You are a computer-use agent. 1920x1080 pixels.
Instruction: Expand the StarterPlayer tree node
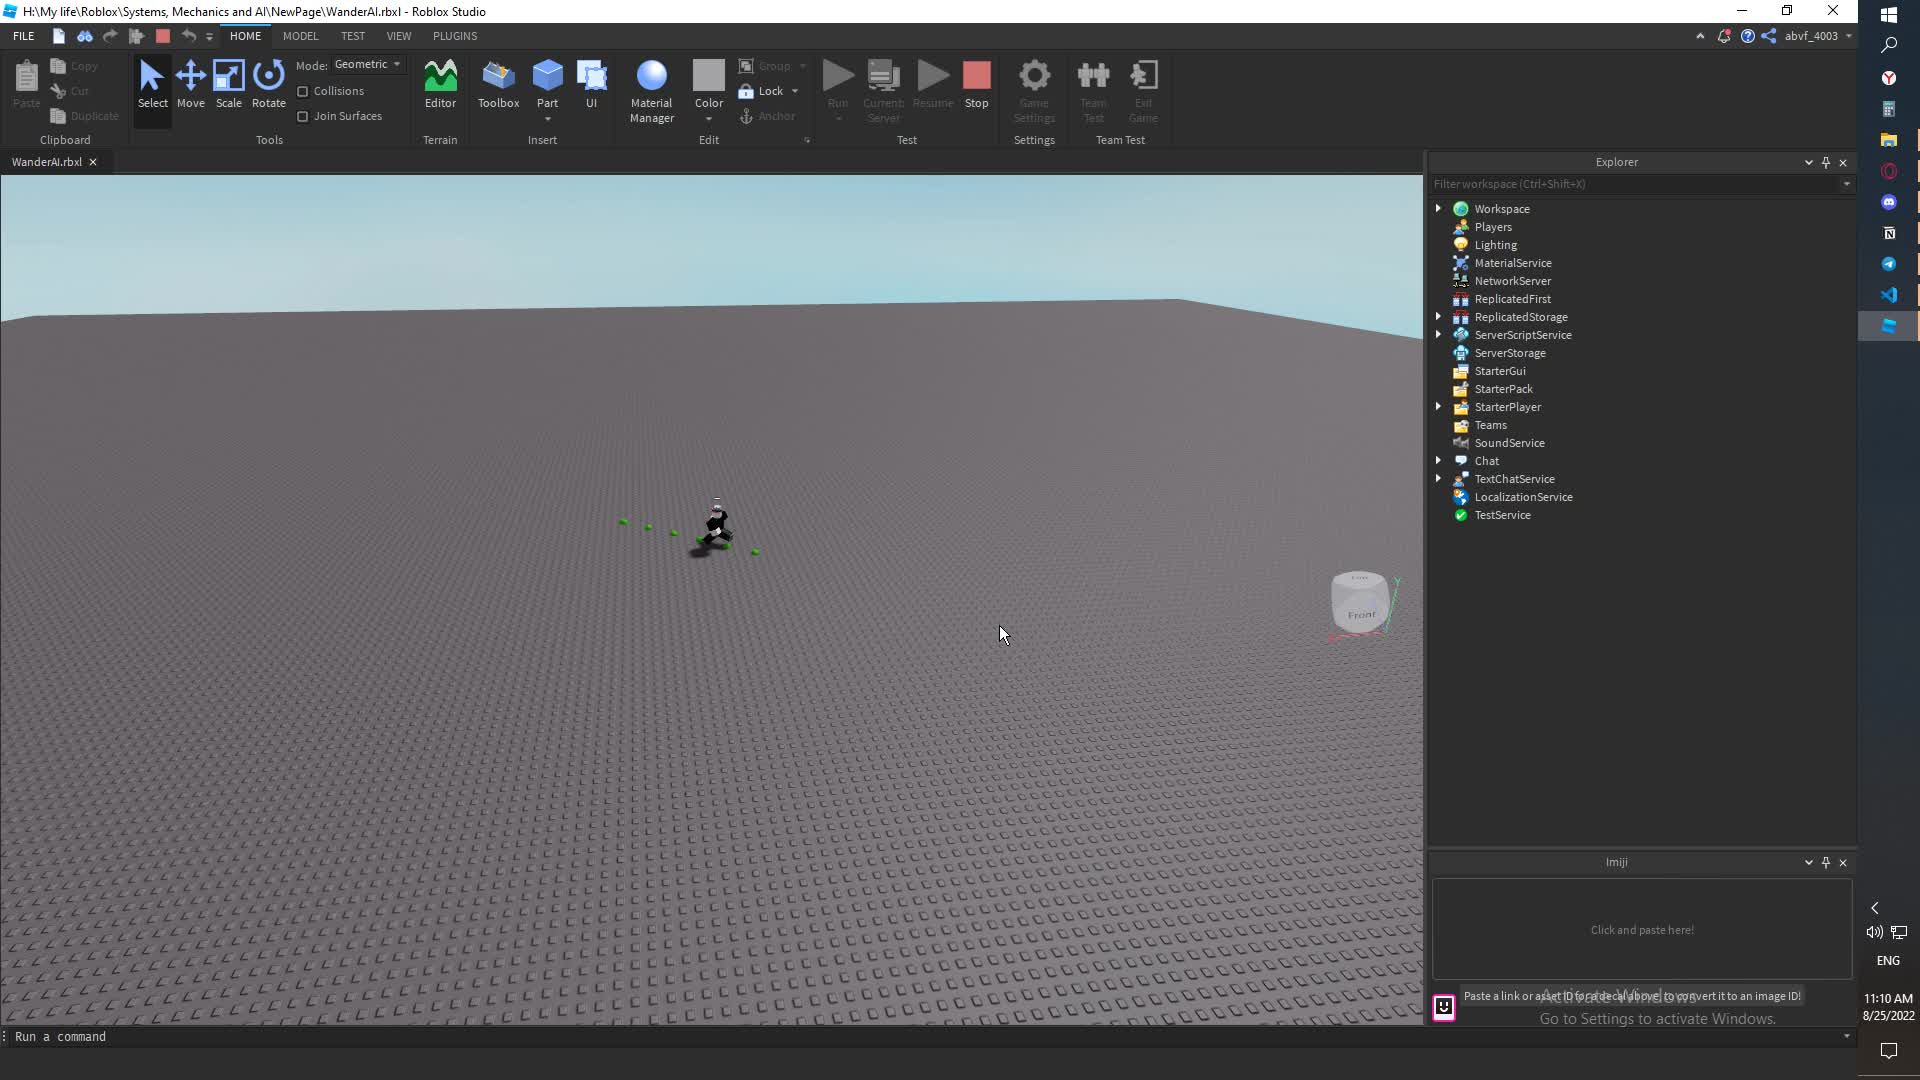click(1438, 407)
